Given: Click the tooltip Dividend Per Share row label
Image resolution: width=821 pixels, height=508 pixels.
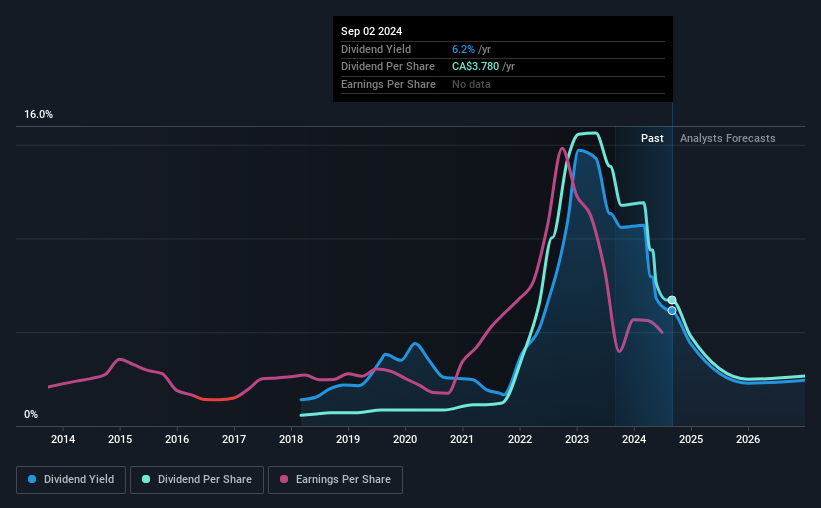Looking at the screenshot, I should point(388,67).
